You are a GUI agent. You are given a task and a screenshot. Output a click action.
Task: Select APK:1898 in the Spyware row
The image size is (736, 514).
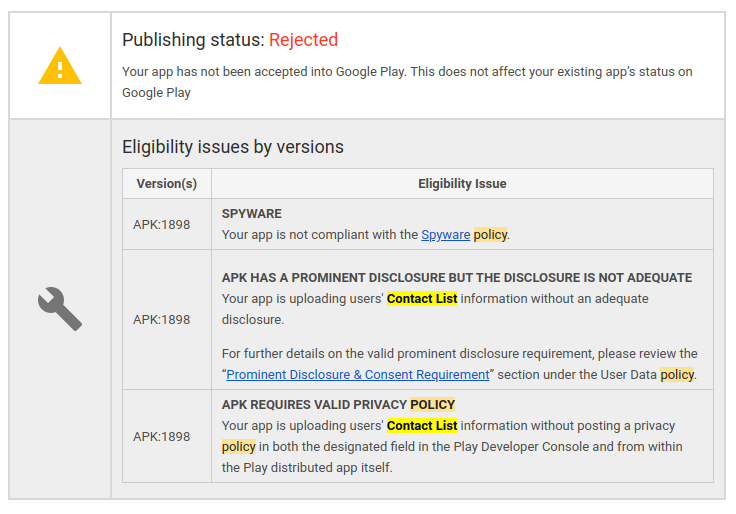tap(161, 224)
